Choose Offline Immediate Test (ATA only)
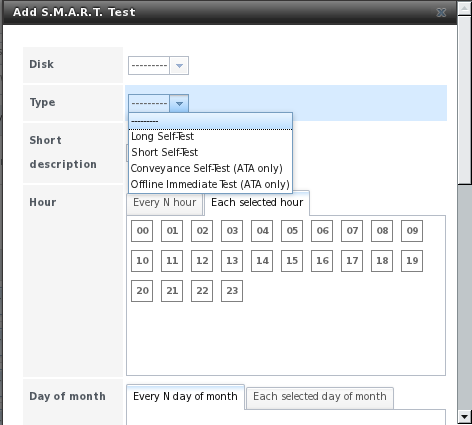472x425 pixels. (x=210, y=184)
